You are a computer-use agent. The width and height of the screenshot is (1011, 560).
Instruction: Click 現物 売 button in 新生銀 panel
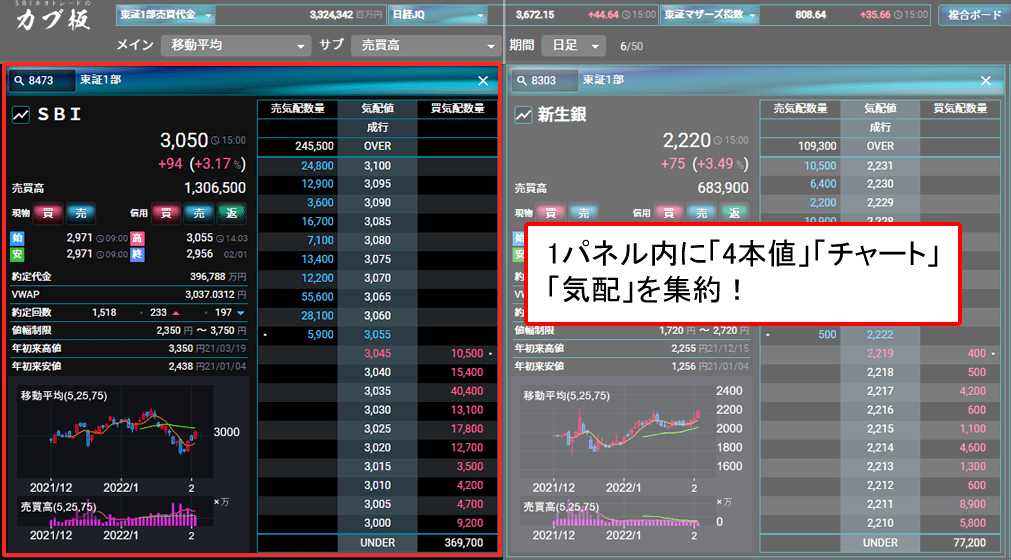(584, 213)
